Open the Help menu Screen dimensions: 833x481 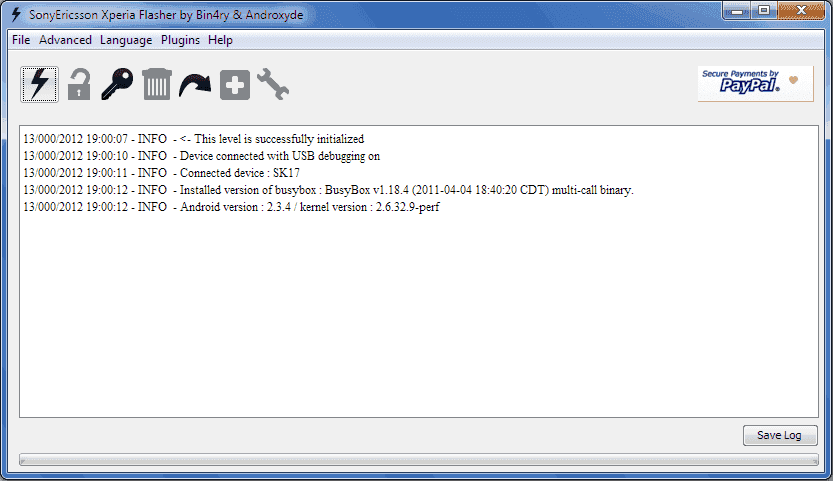[220, 40]
